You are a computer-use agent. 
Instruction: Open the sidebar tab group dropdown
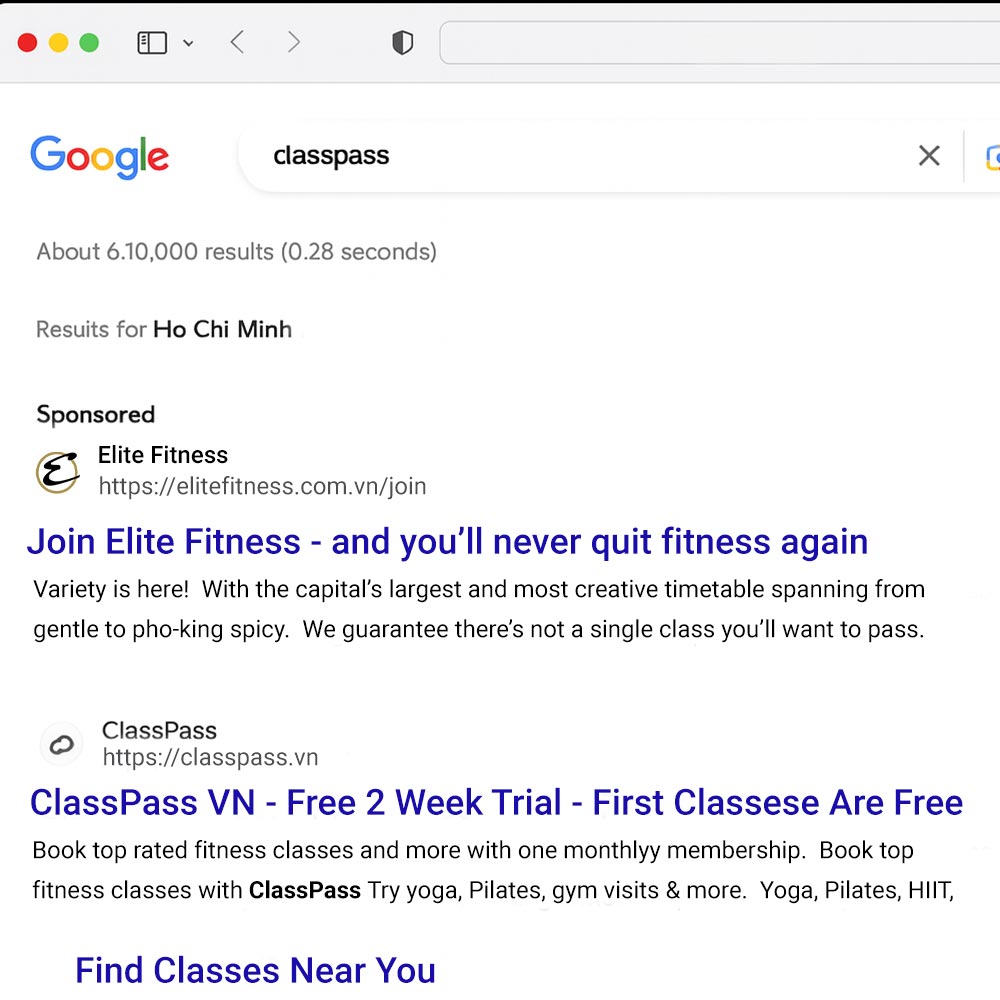click(x=189, y=43)
